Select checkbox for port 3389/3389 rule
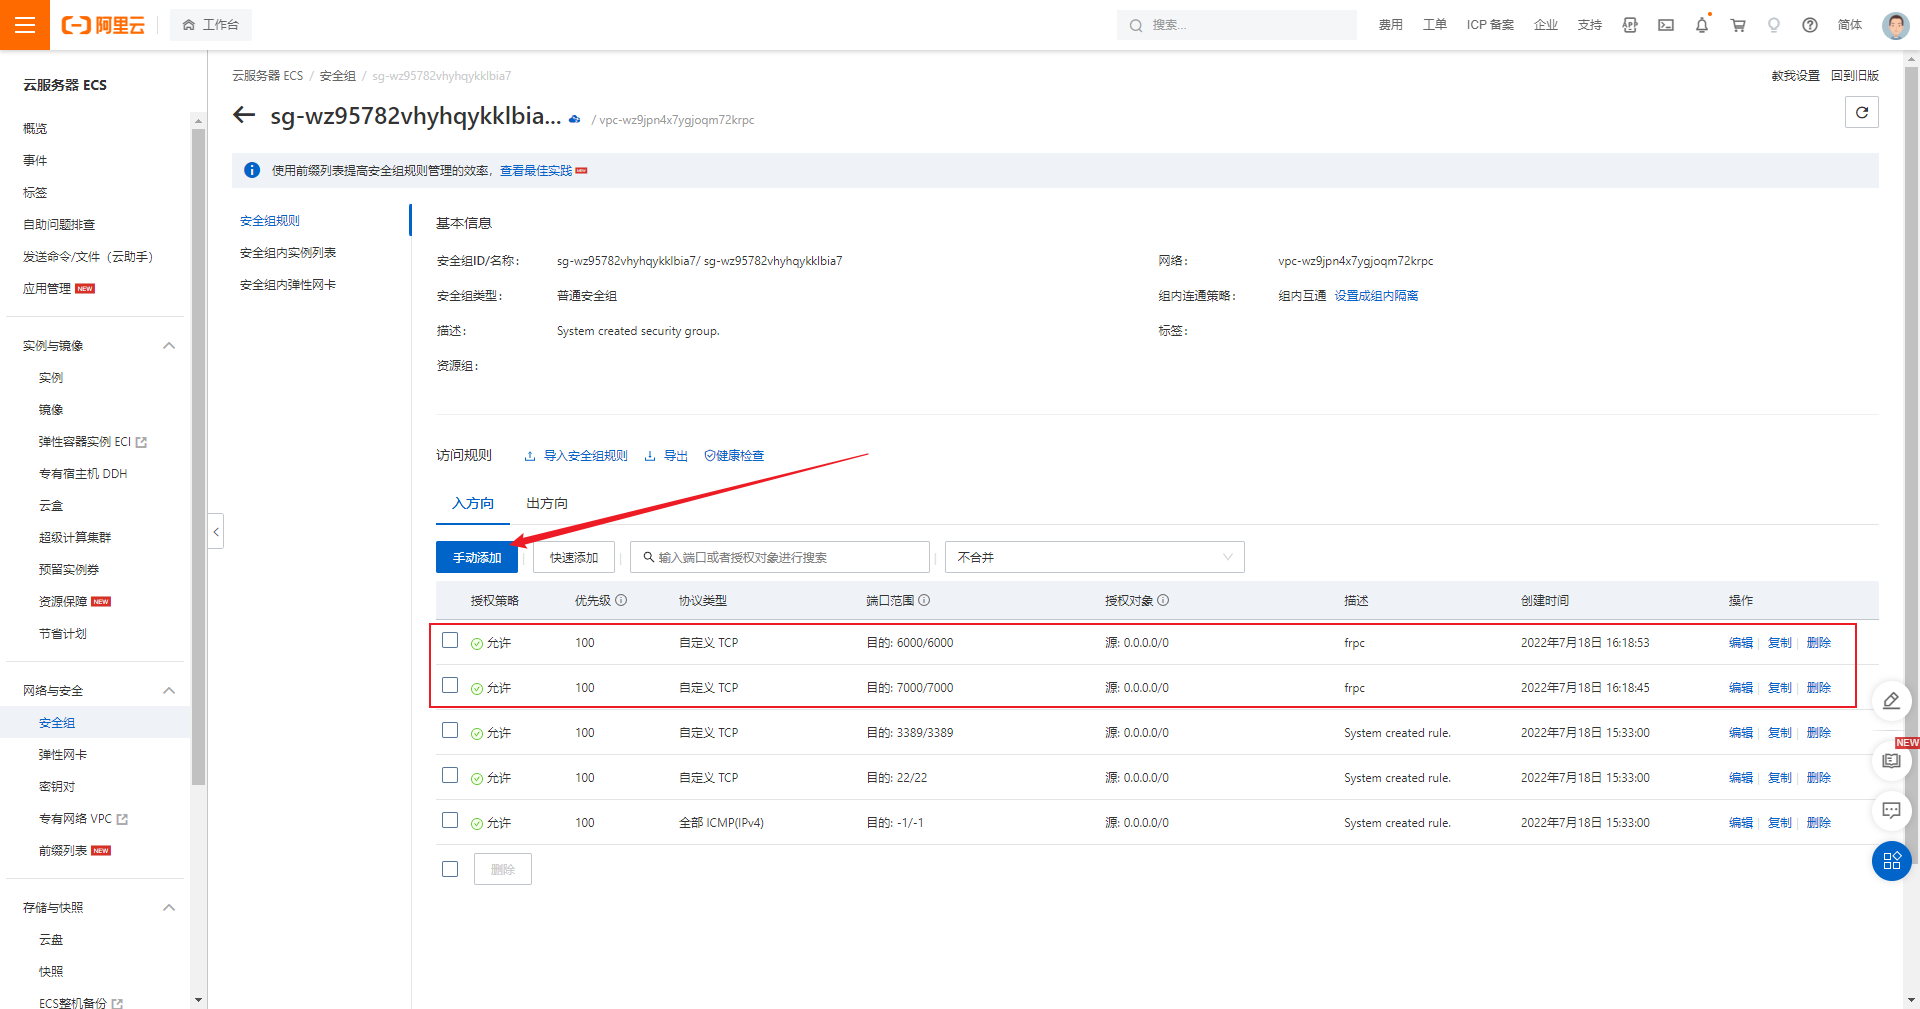 coord(450,730)
